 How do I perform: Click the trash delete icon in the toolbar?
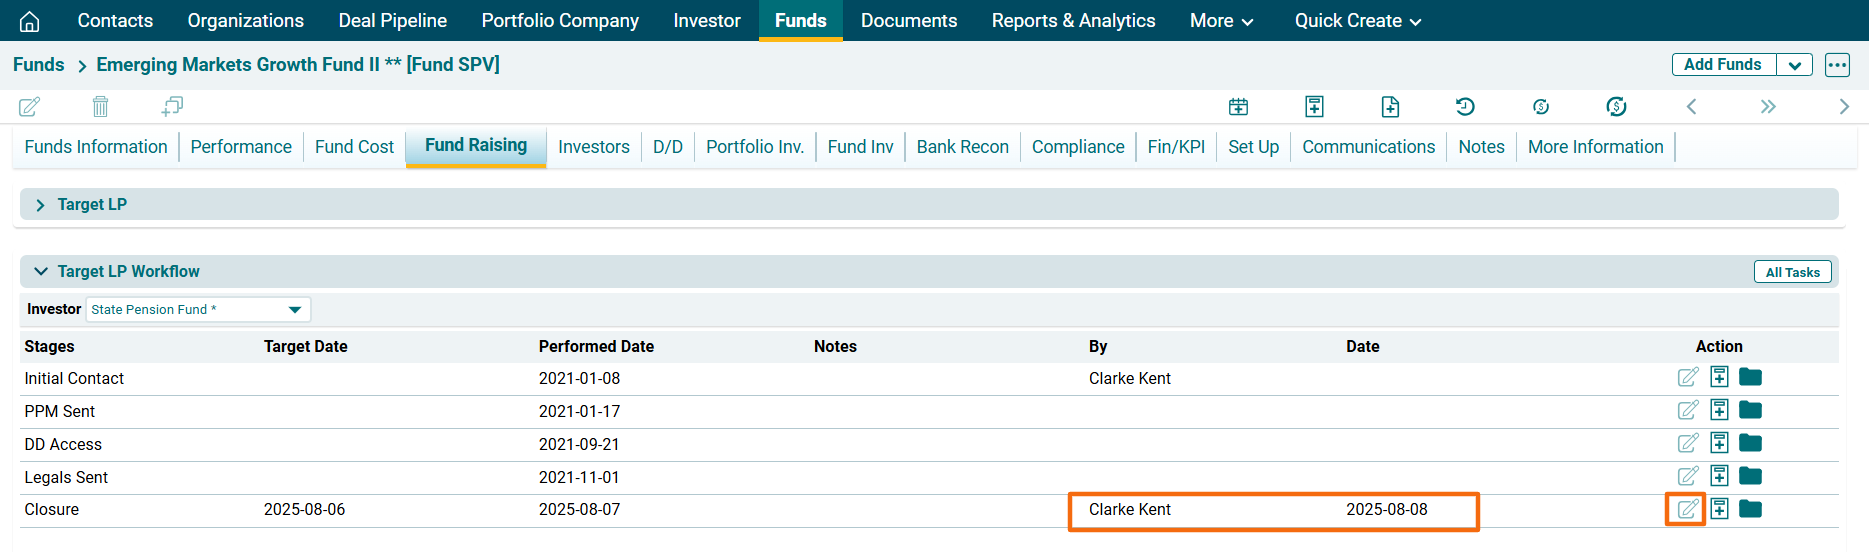(x=100, y=106)
